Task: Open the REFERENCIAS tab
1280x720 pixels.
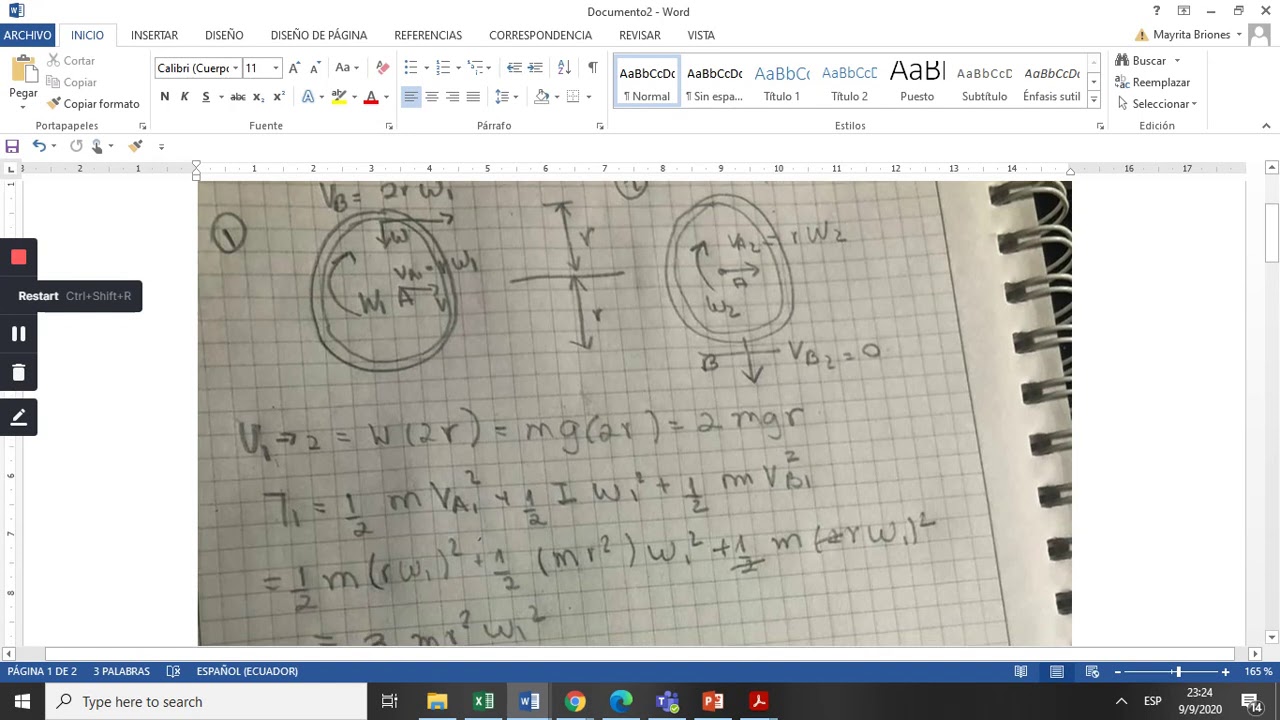Action: [428, 35]
